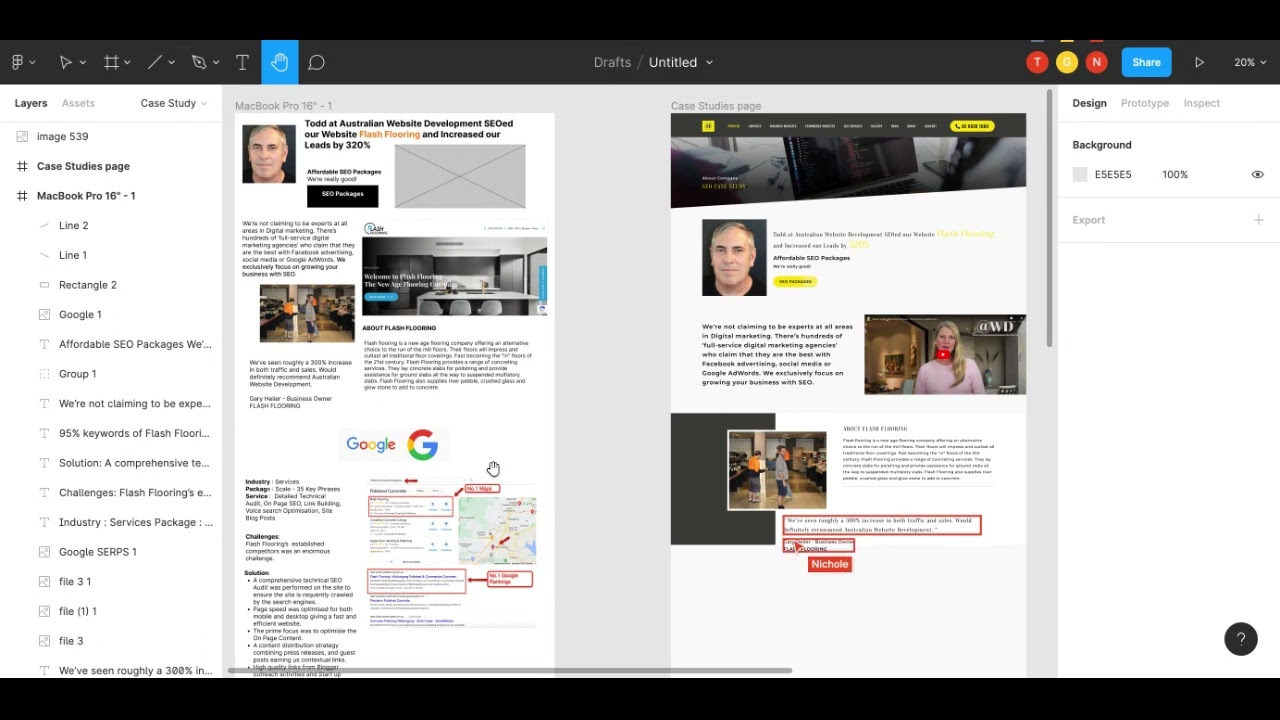1280x720 pixels.
Task: Select the Rectangle 2 layer
Action: point(111,285)
